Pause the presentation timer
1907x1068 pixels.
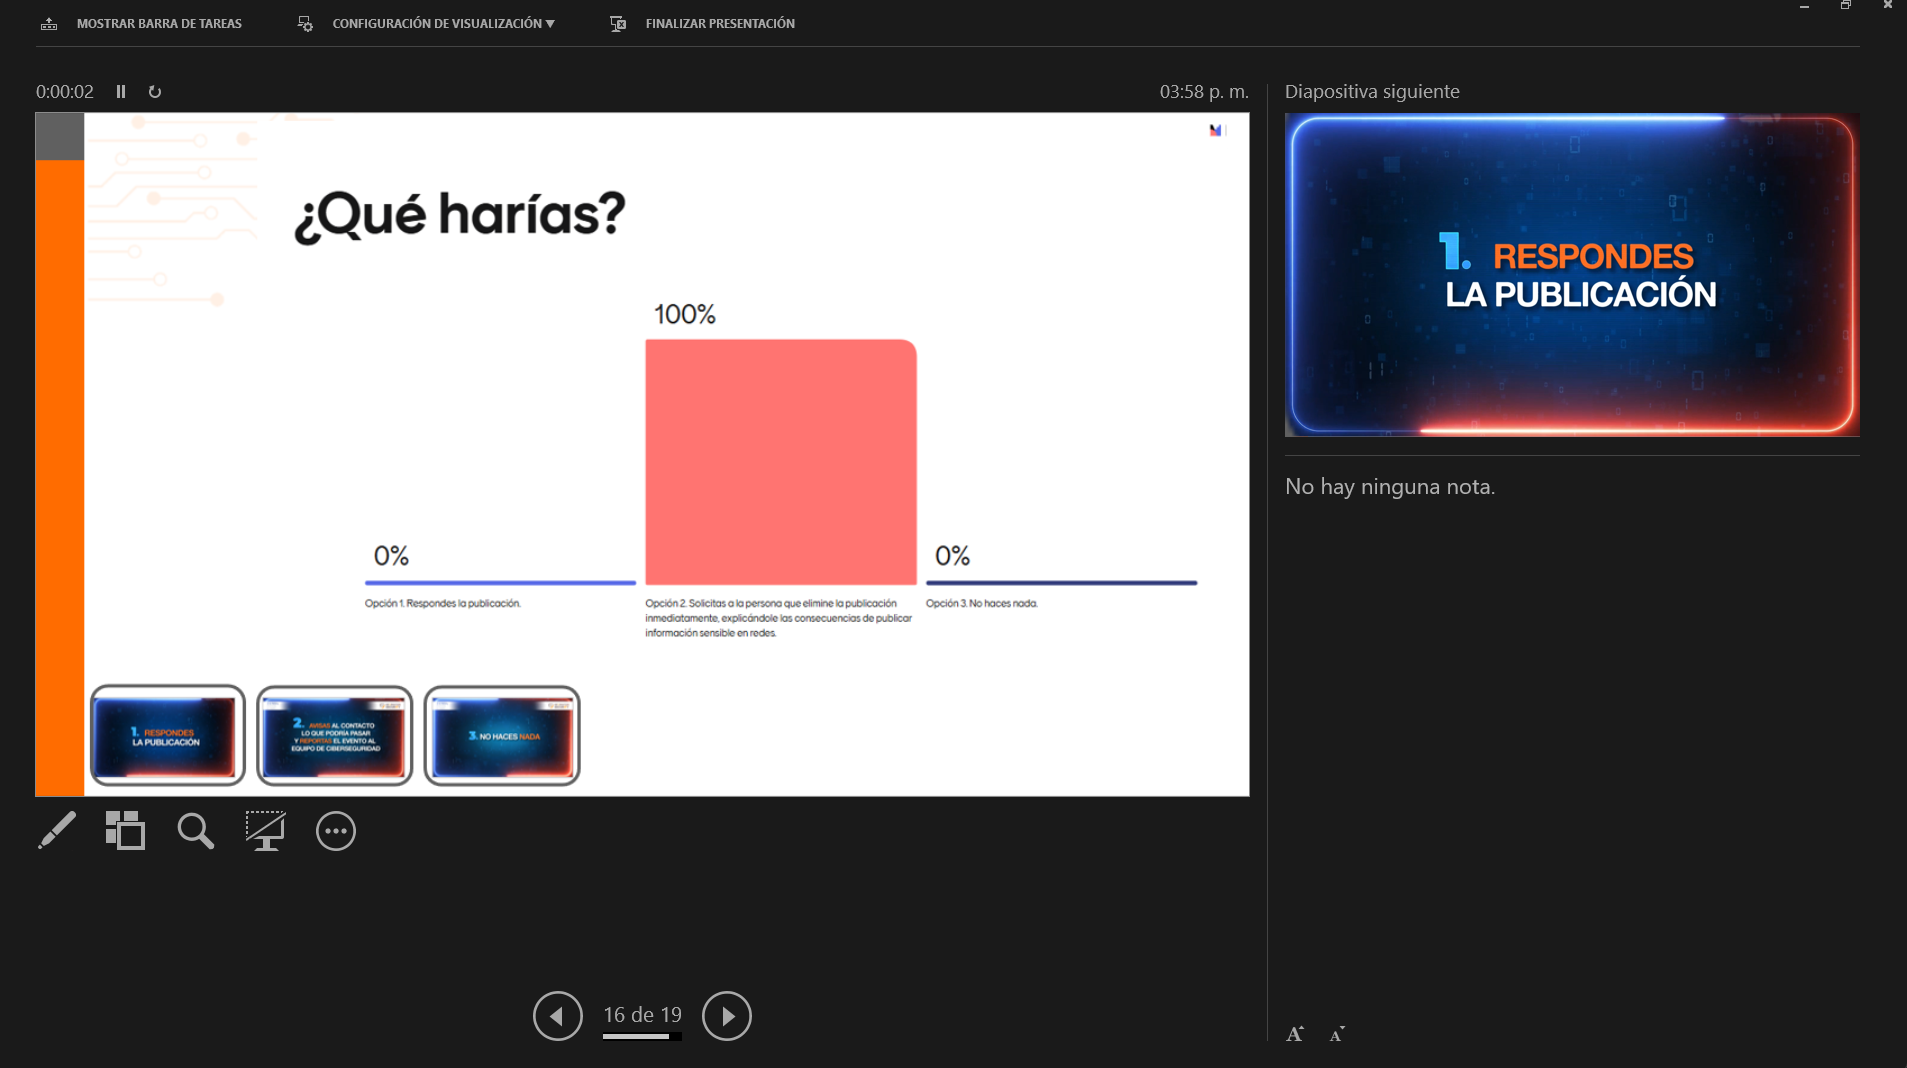pyautogui.click(x=121, y=91)
